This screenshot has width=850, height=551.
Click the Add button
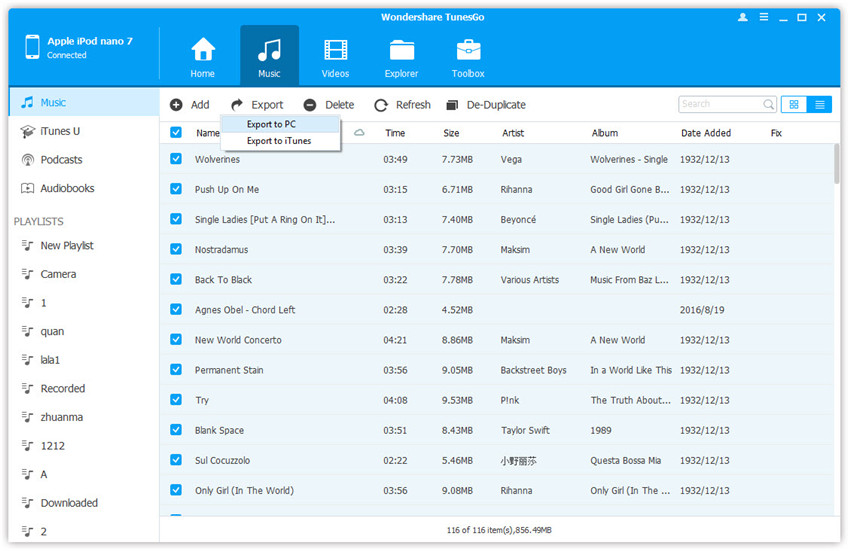click(190, 105)
